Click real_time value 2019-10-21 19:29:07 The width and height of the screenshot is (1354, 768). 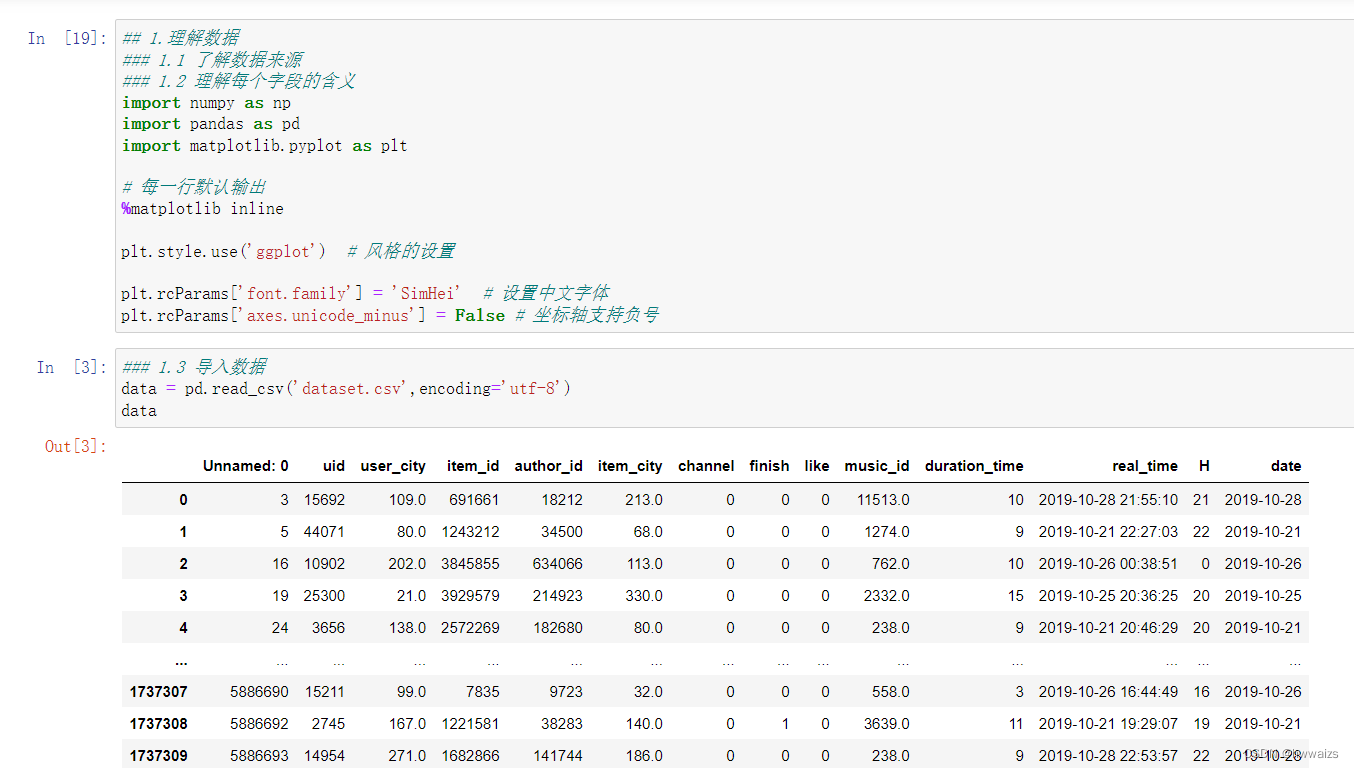tap(1108, 724)
